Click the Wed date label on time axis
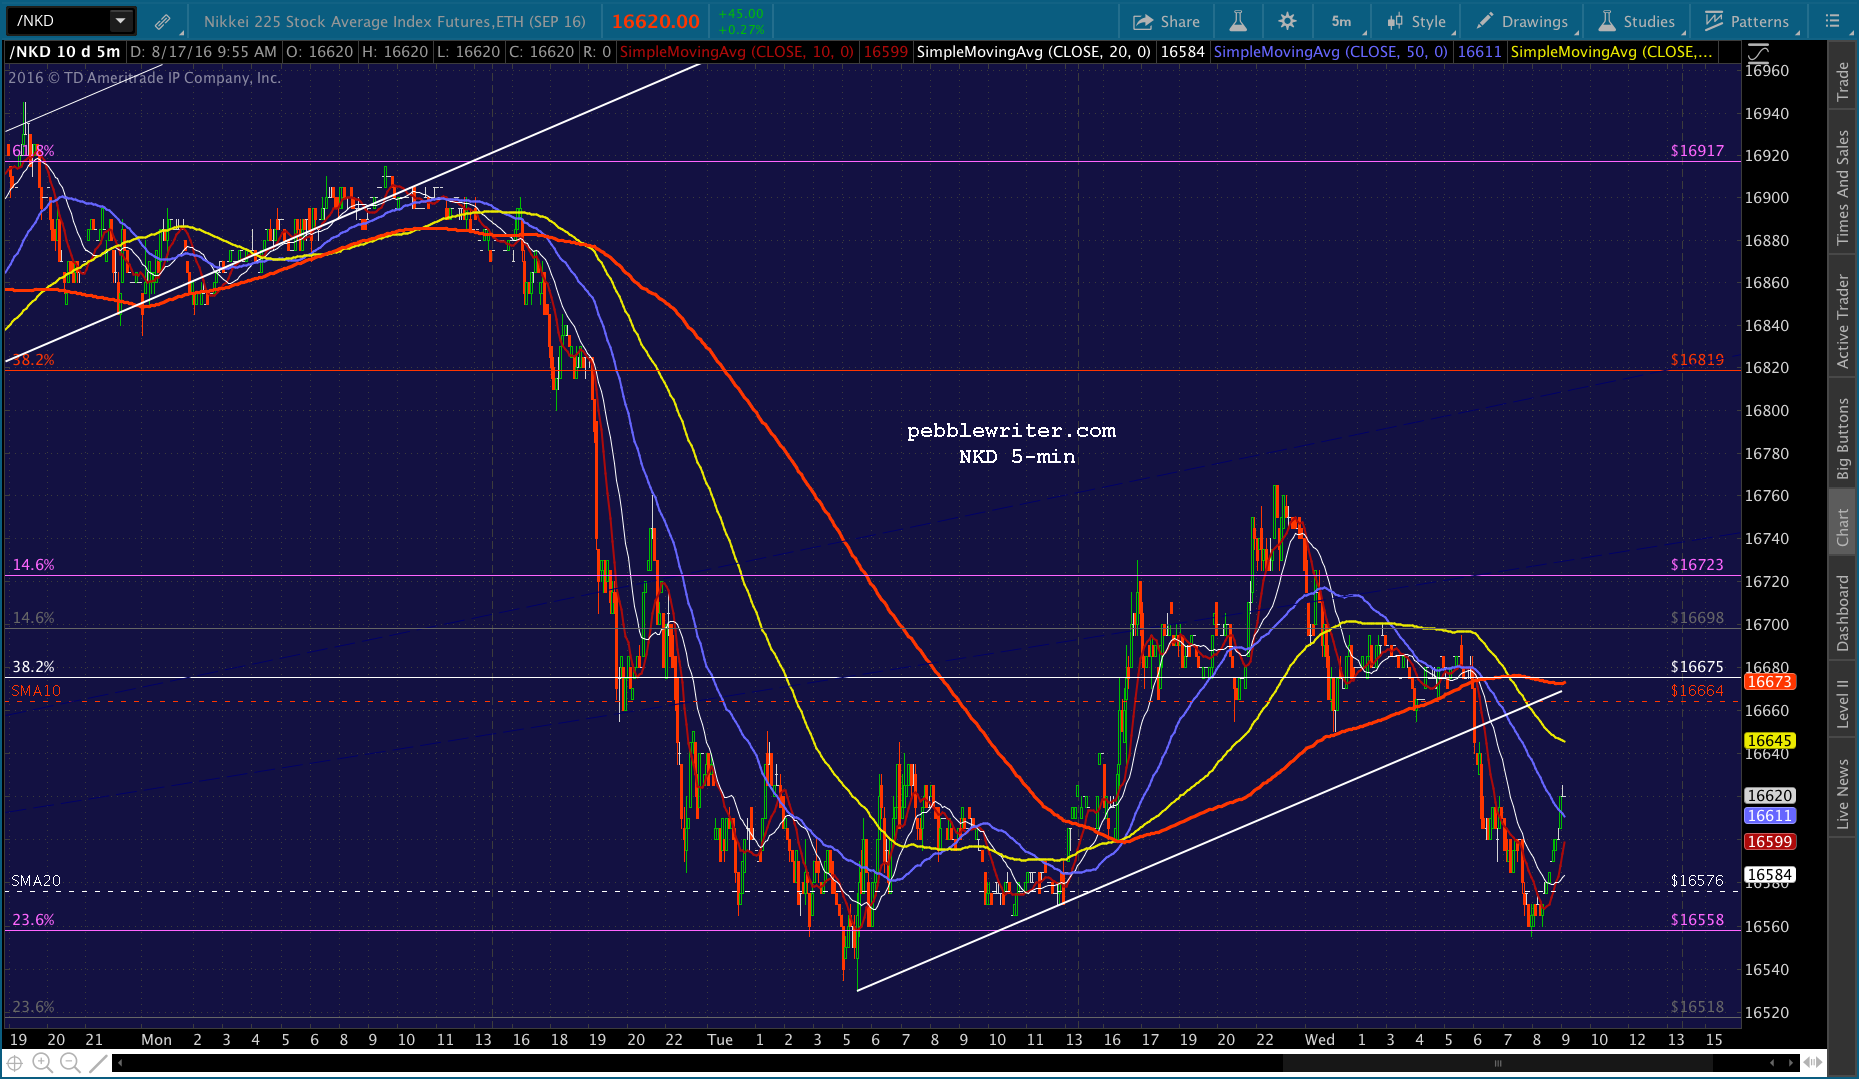The image size is (1859, 1079). point(1319,1040)
